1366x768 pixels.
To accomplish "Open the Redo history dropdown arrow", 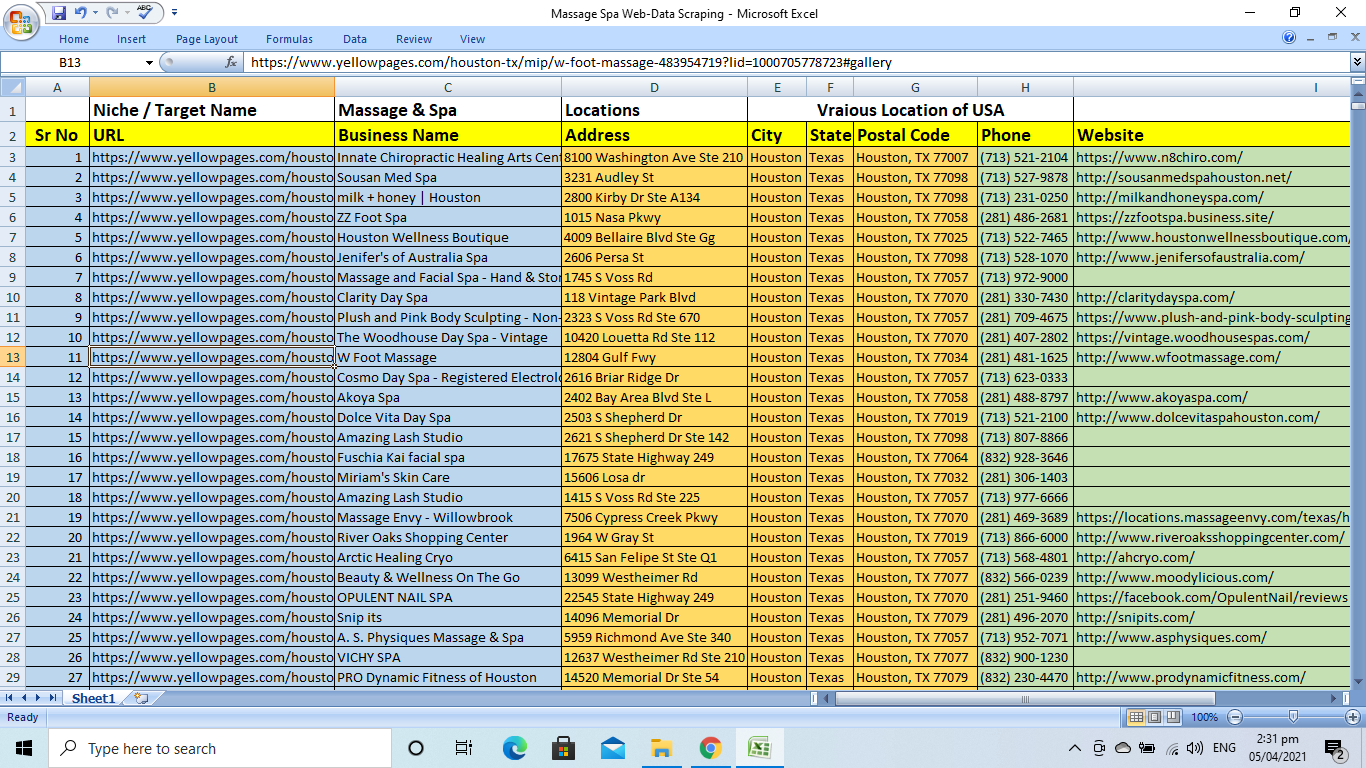I will pos(126,13).
